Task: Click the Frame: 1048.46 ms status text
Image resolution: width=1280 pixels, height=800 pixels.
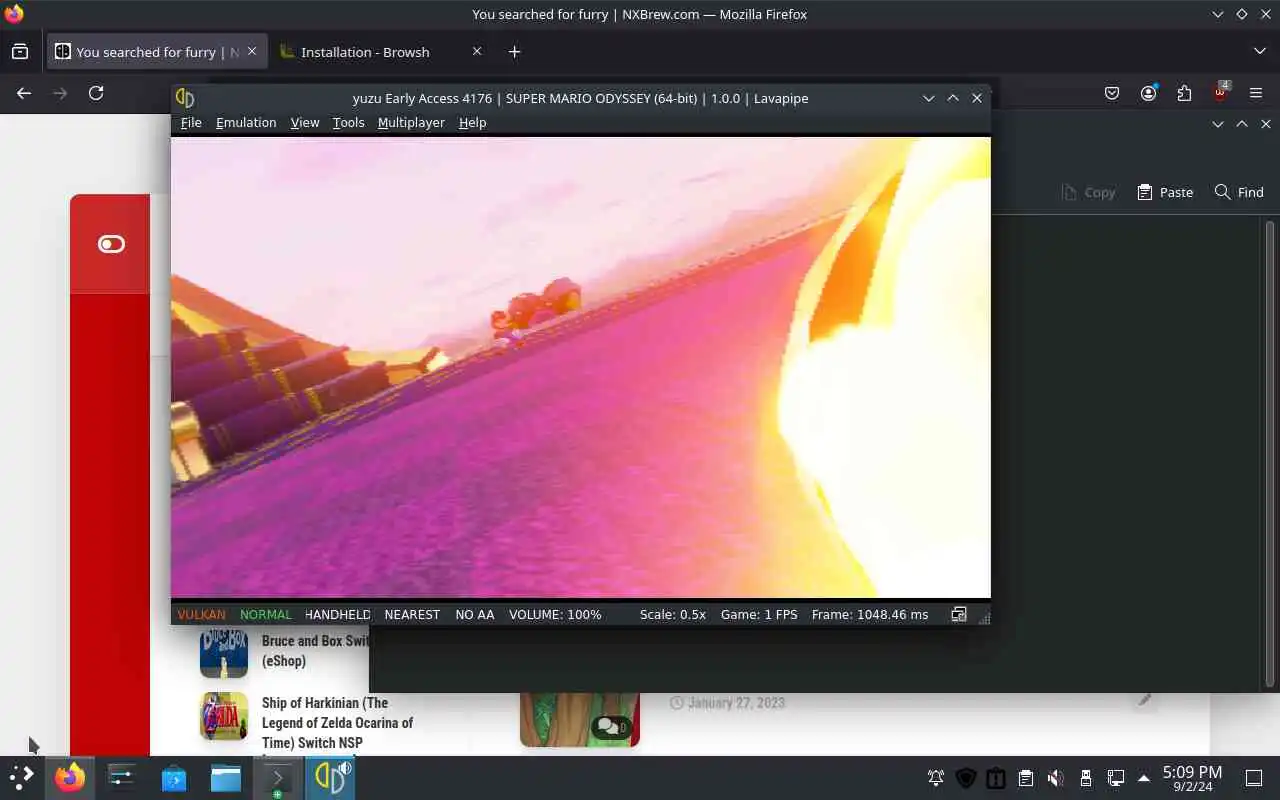Action: (870, 614)
